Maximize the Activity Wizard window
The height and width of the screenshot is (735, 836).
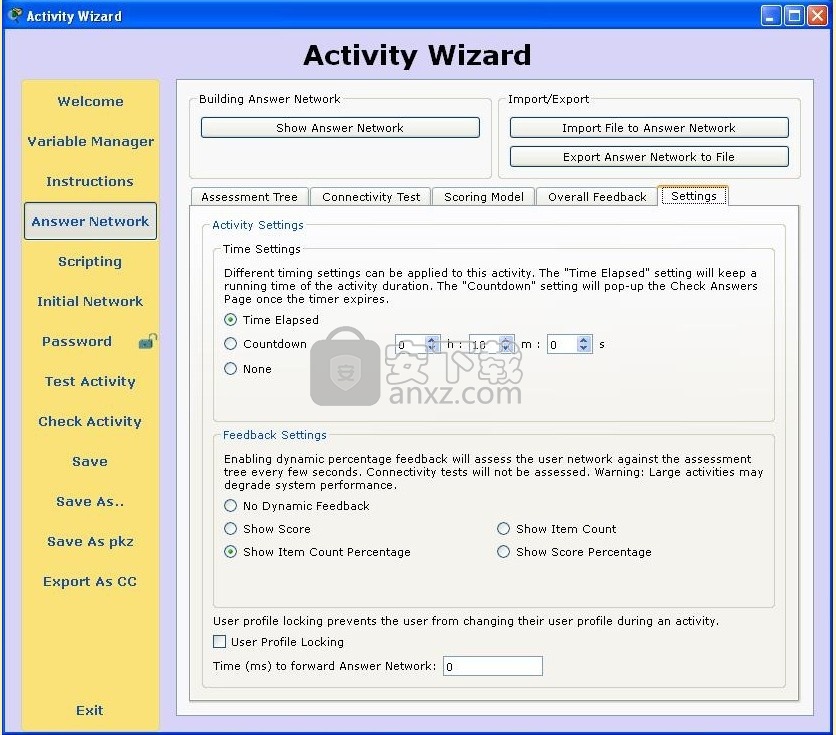click(794, 16)
